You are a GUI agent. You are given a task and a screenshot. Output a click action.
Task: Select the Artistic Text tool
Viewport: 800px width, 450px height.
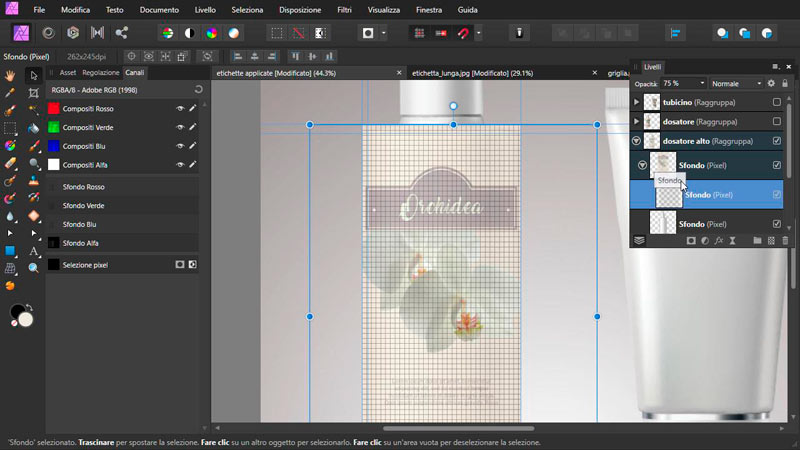pyautogui.click(x=34, y=251)
